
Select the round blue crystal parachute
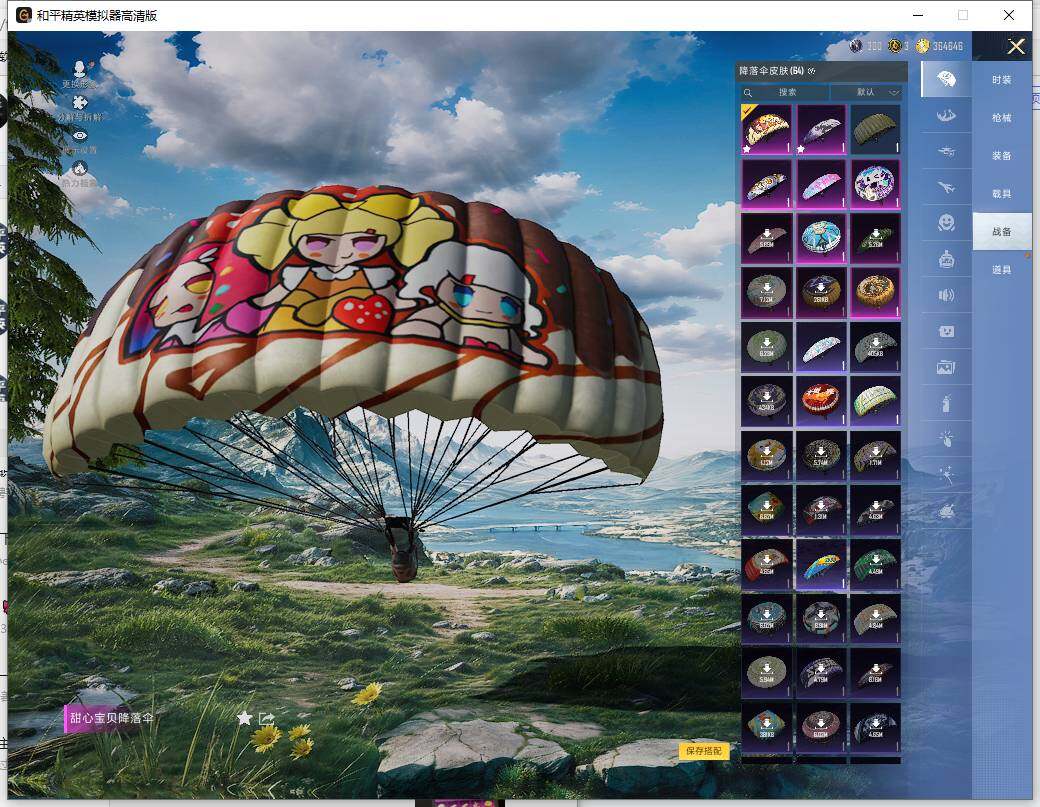click(821, 238)
